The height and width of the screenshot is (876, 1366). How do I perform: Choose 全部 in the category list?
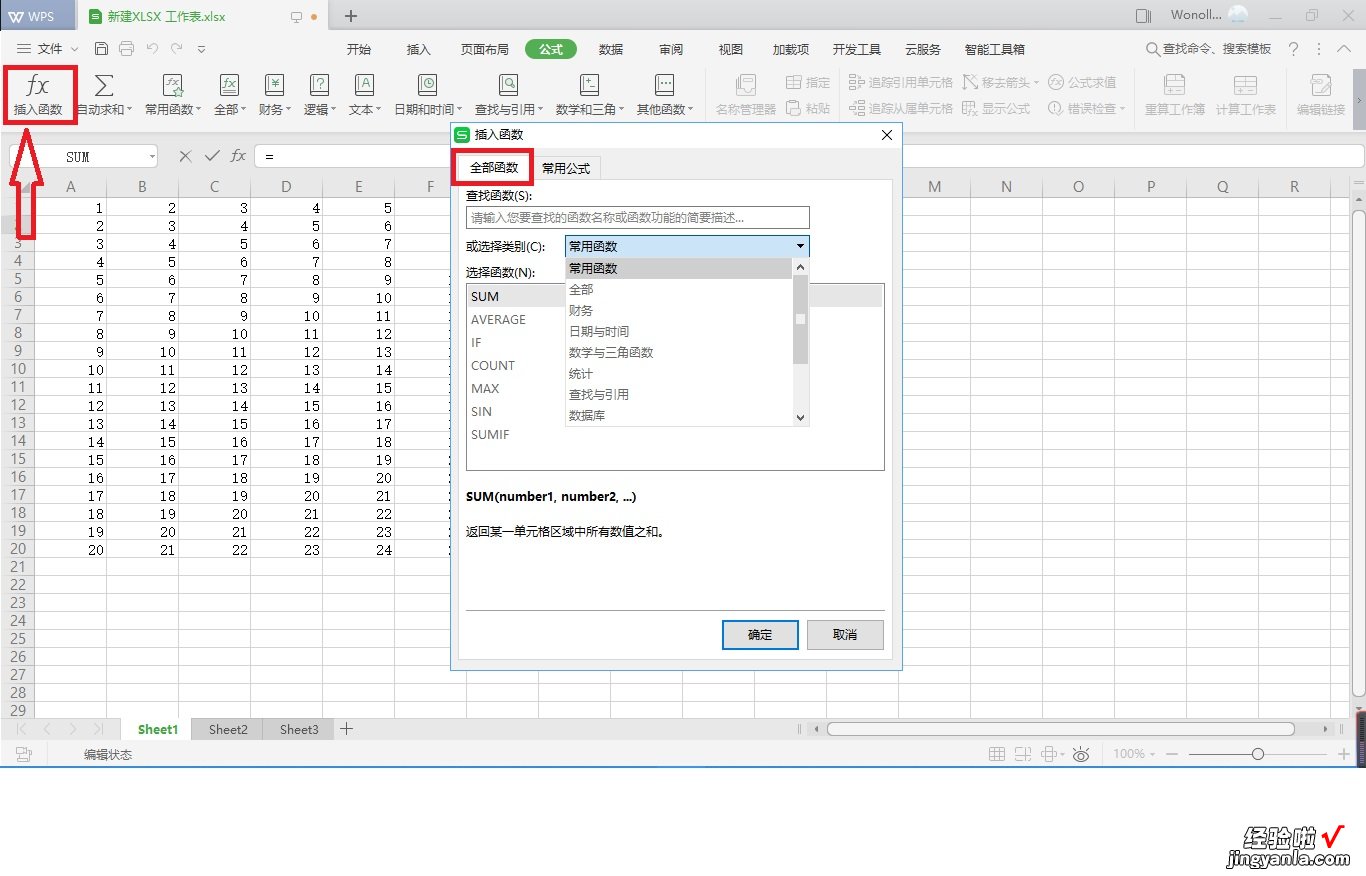tap(680, 289)
